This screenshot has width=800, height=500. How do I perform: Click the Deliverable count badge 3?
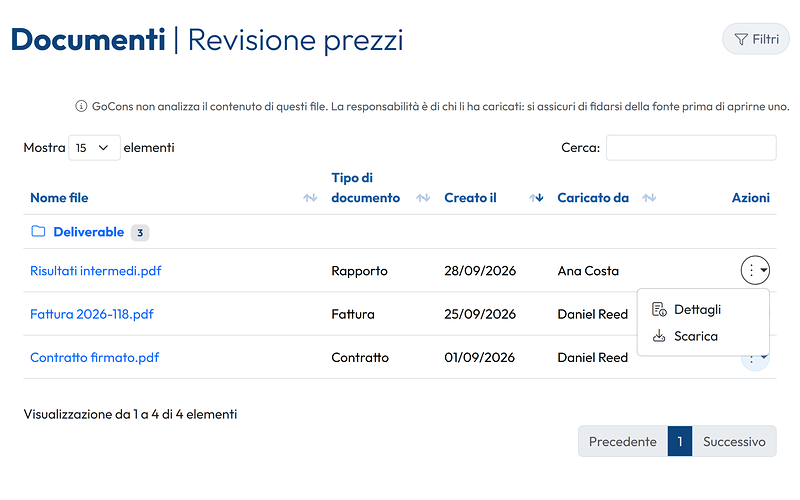140,233
